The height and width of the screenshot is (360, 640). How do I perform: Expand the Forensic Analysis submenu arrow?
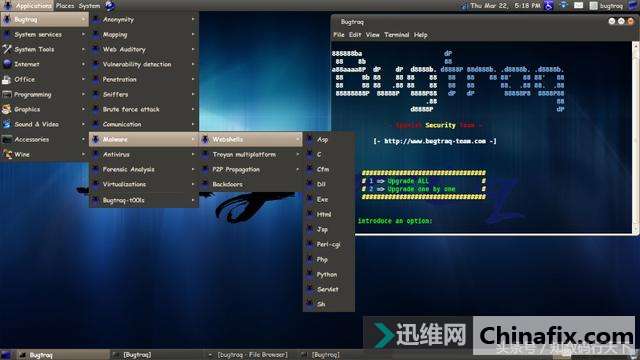193,169
